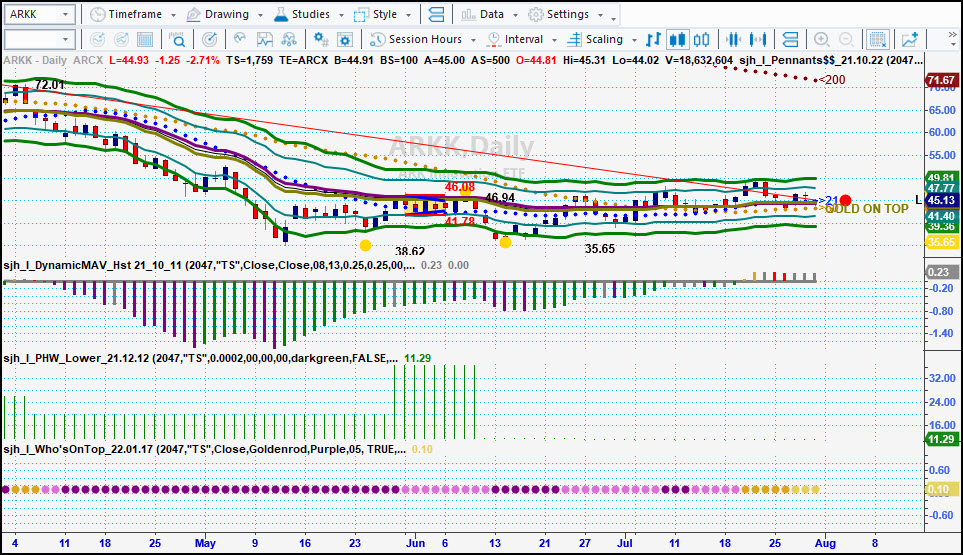Viewport: 963px width, 555px height.
Task: Expand the empty combo box below the symbol
Action: [65, 40]
